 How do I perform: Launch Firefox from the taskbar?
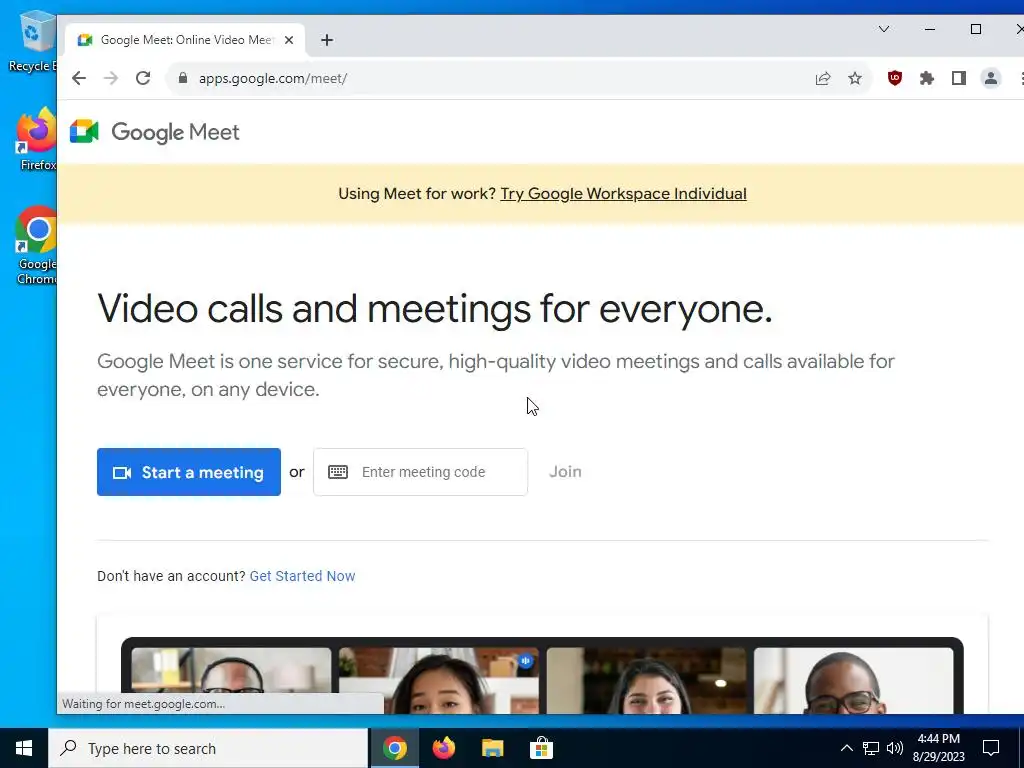(443, 748)
